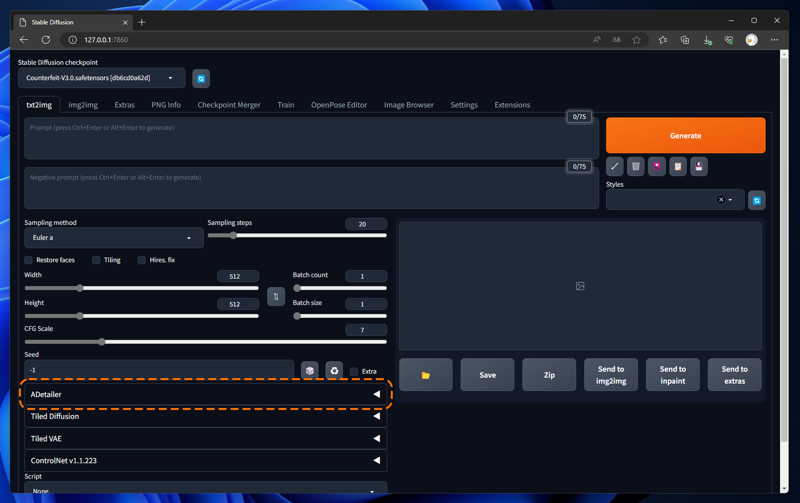
Task: Open the Settings tab
Action: (464, 105)
